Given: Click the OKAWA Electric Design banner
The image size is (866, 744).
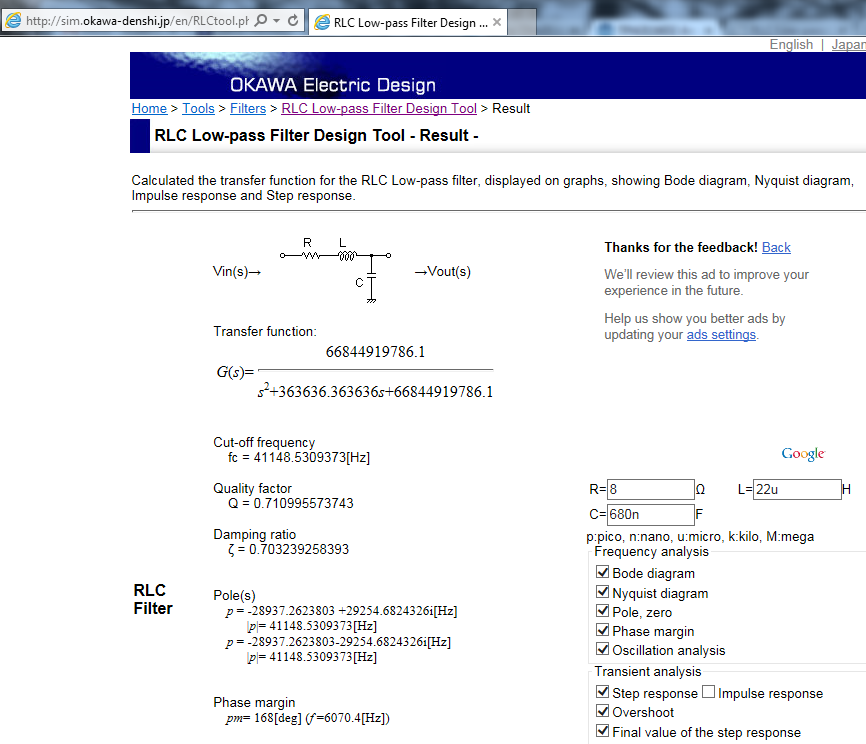Looking at the screenshot, I should click(x=498, y=76).
